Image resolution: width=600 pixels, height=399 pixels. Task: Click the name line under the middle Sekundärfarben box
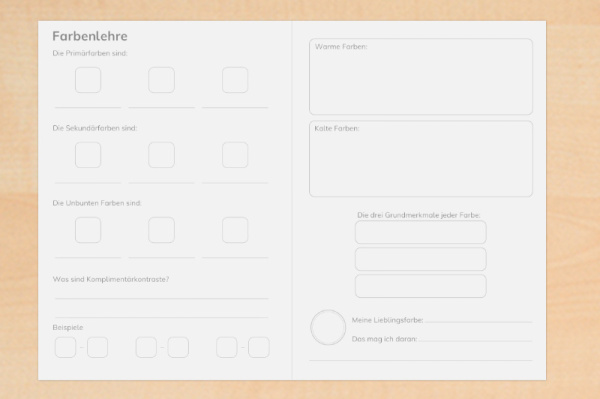click(x=161, y=183)
